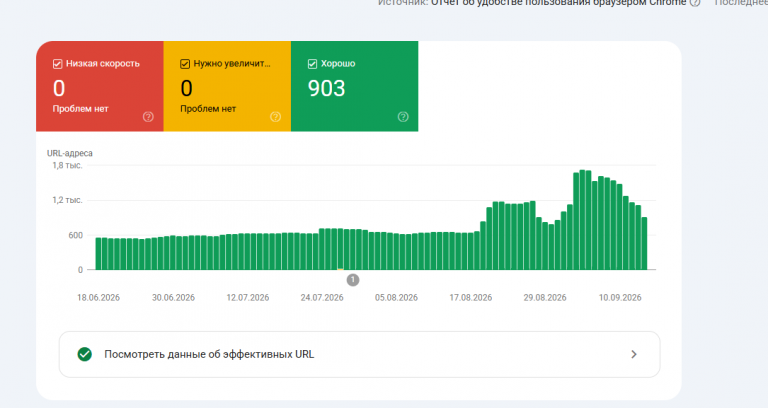Click the 30.06.2026 date label
The image size is (768, 408).
[x=173, y=297]
